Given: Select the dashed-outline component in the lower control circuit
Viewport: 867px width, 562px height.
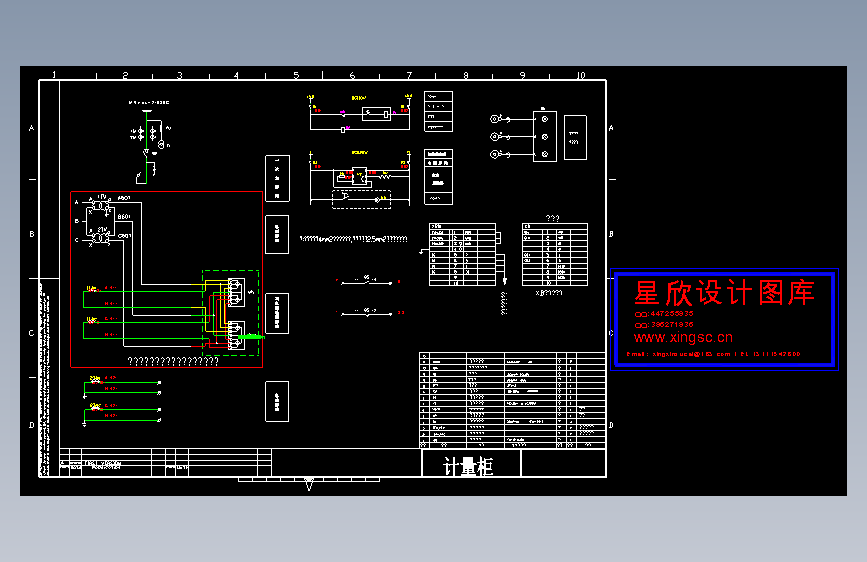Looking at the screenshot, I should click(x=362, y=199).
